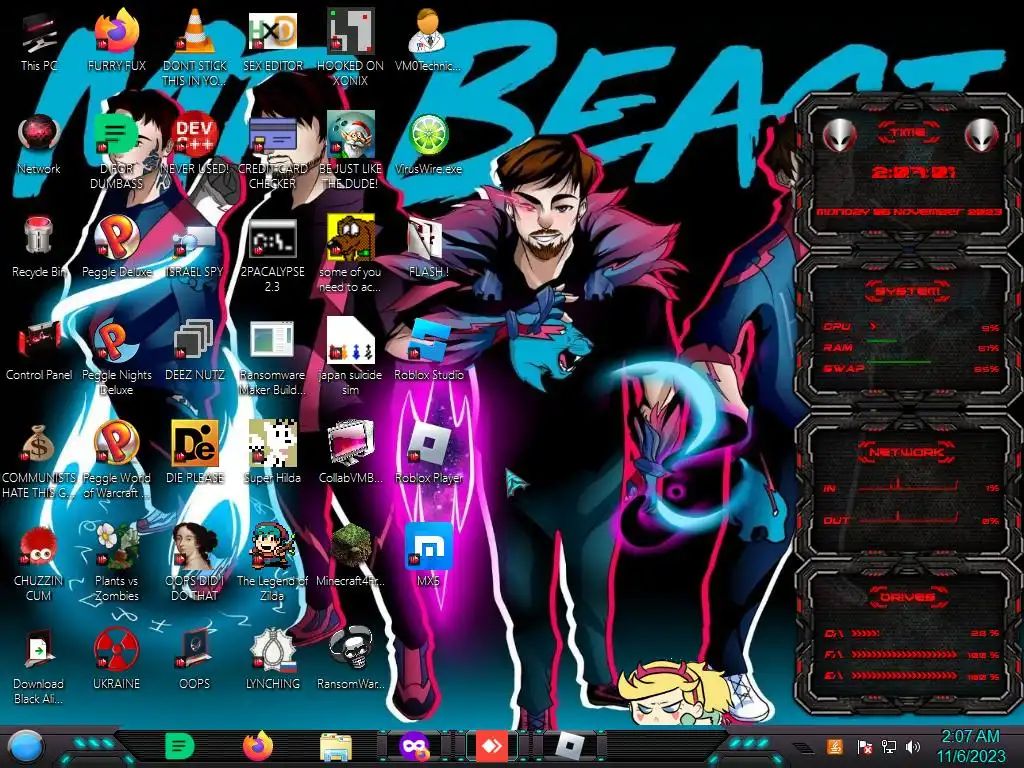Launch 2PACALYPSE 2.3 console icon
The width and height of the screenshot is (1024, 768).
(x=272, y=239)
